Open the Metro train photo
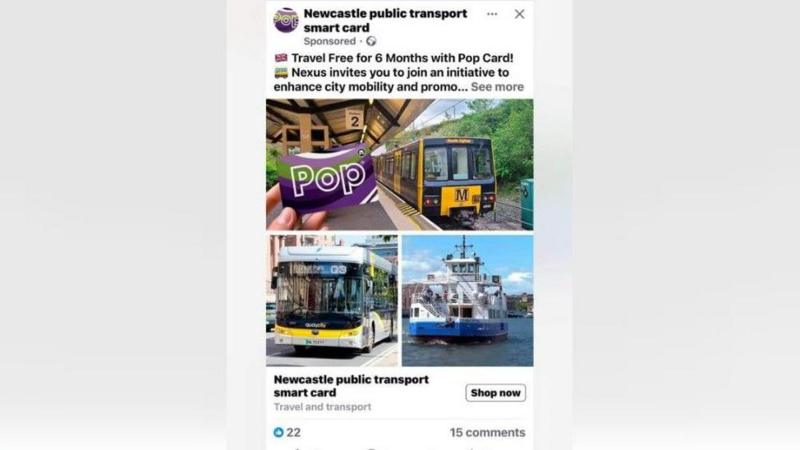The height and width of the screenshot is (450, 800). [399, 165]
